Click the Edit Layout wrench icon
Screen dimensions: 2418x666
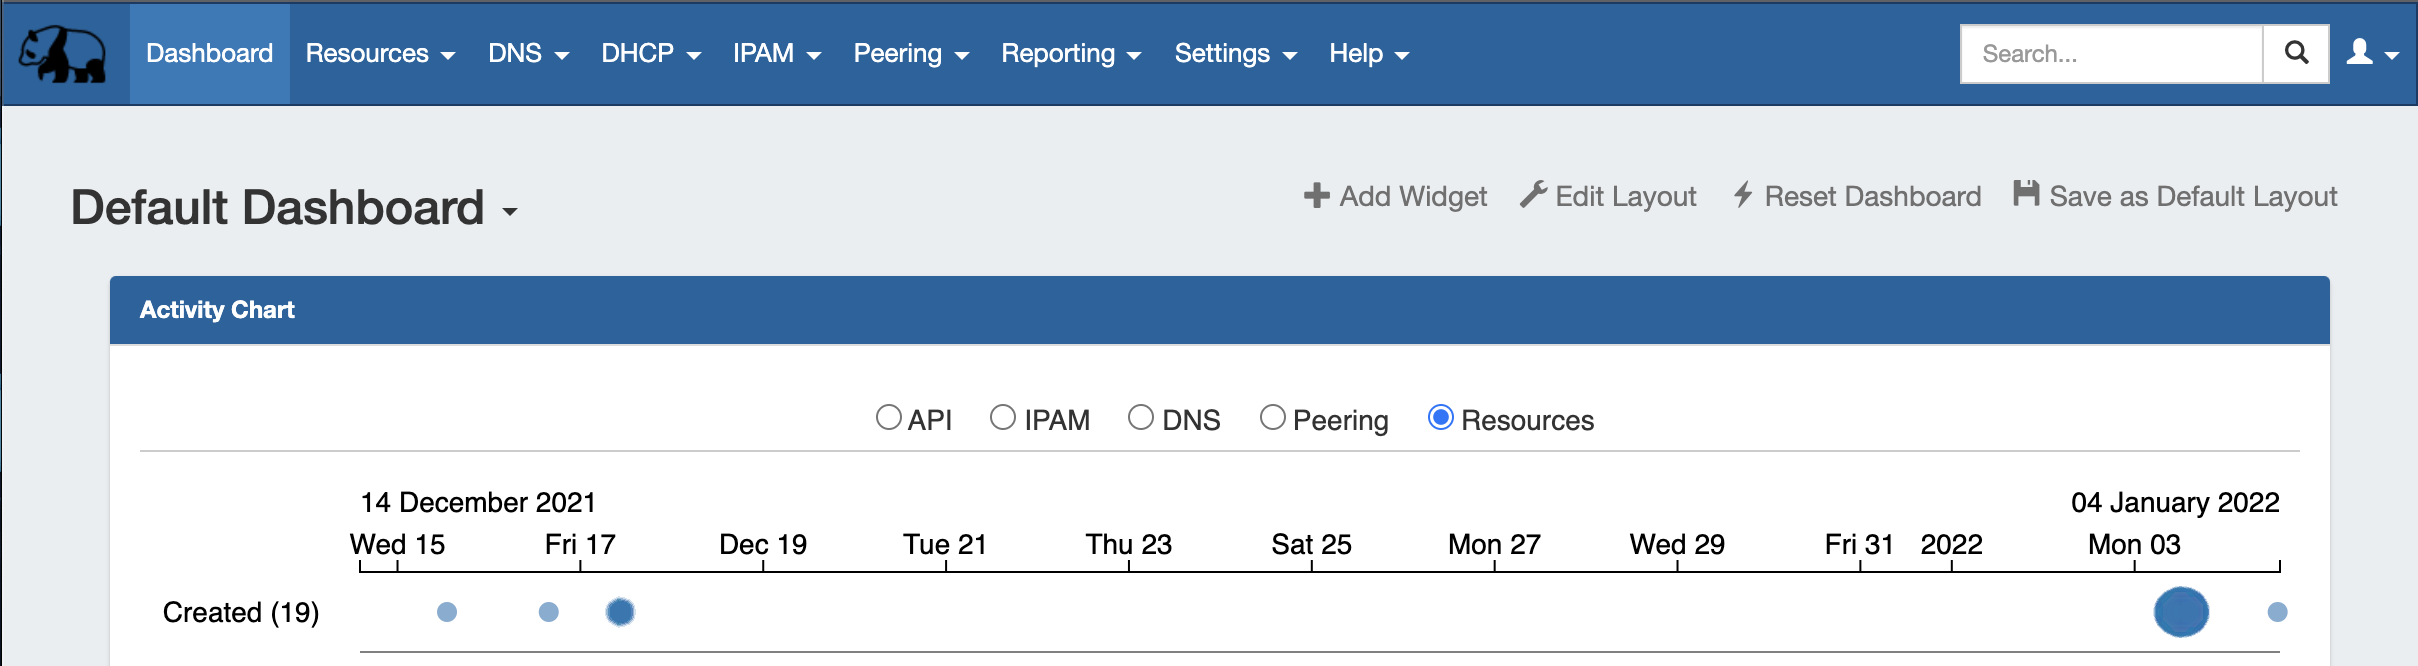click(x=1533, y=194)
